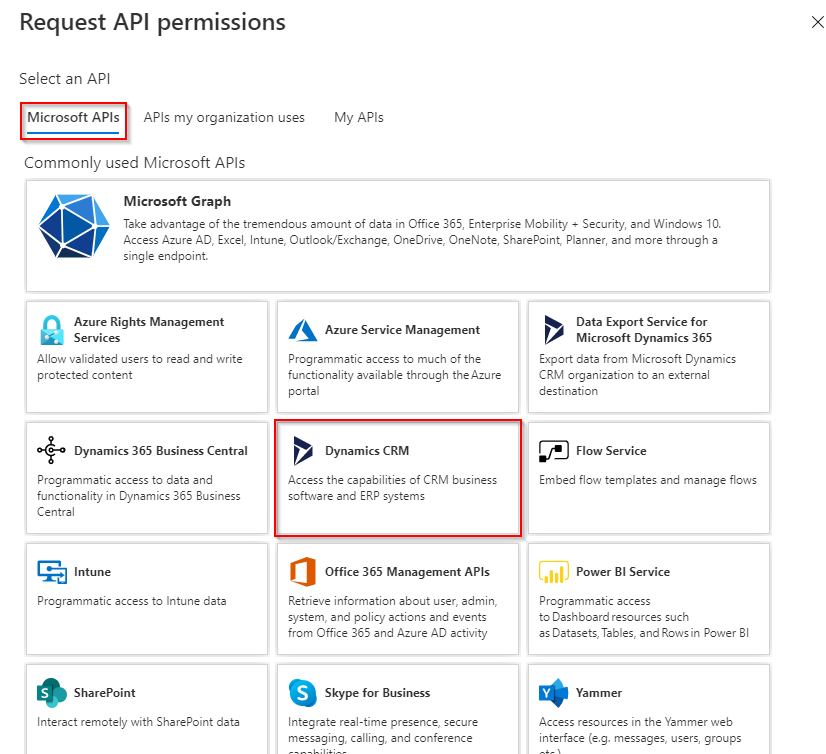Click the Office 365 logo icon
Screen dimensions: 826x754
click(303, 572)
